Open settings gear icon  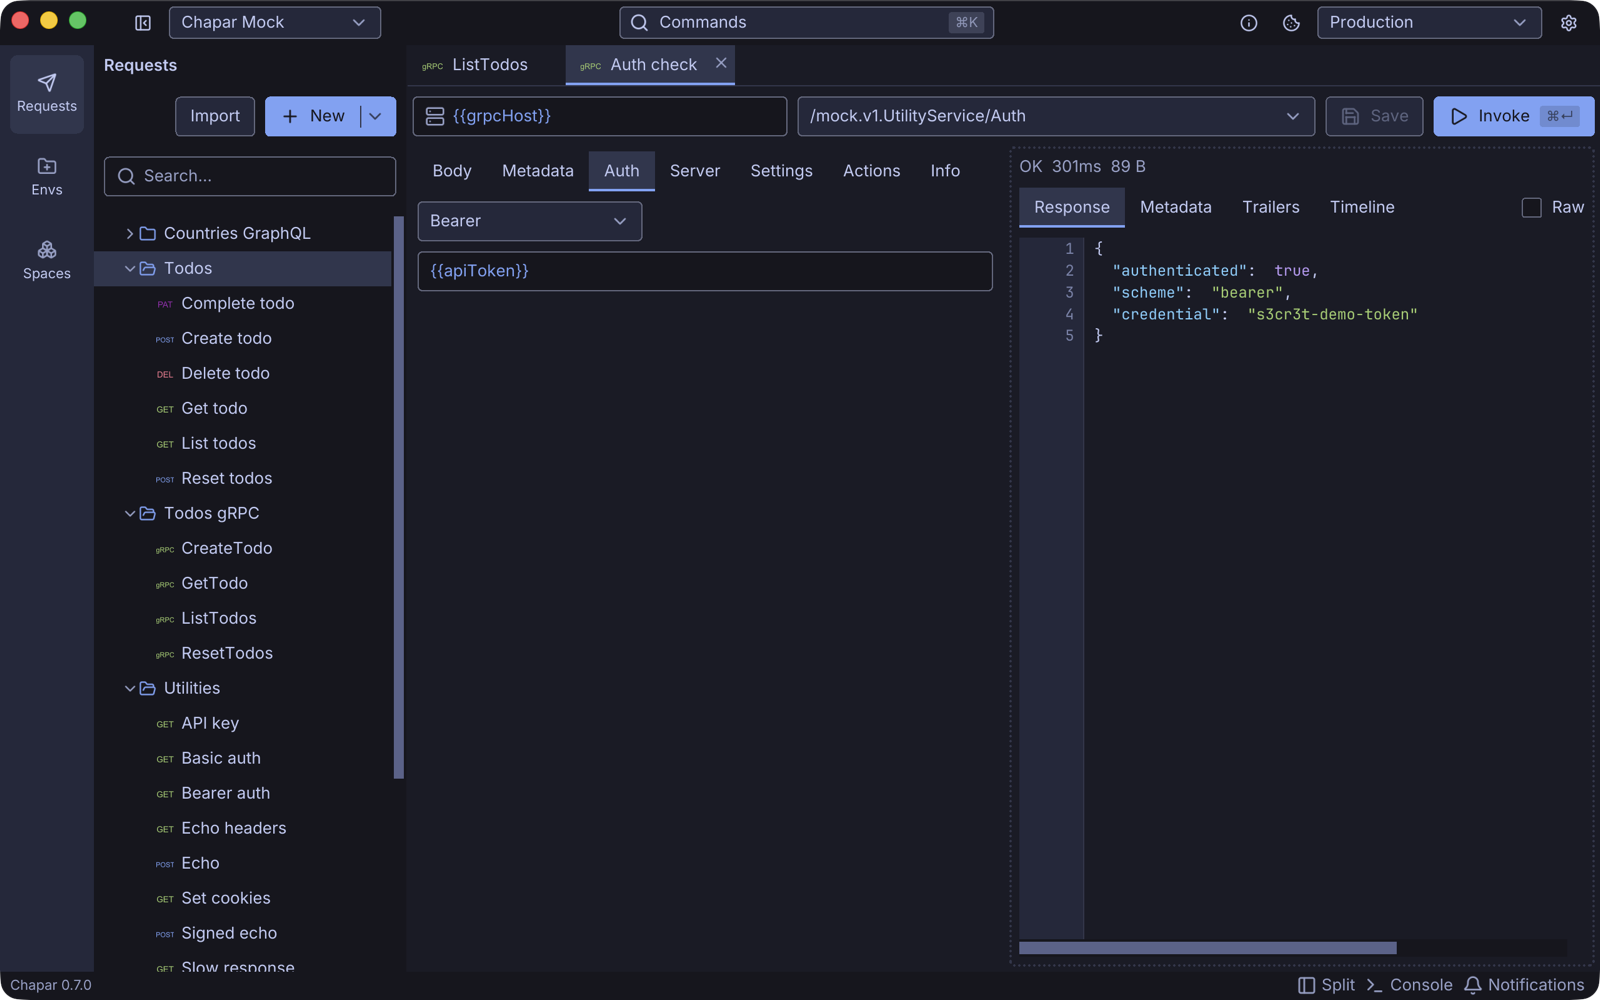[1569, 22]
